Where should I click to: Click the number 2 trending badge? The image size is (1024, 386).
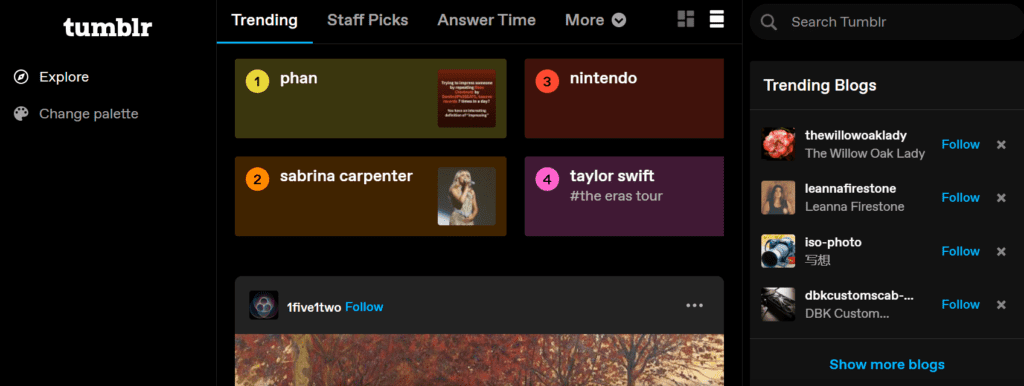tap(257, 179)
